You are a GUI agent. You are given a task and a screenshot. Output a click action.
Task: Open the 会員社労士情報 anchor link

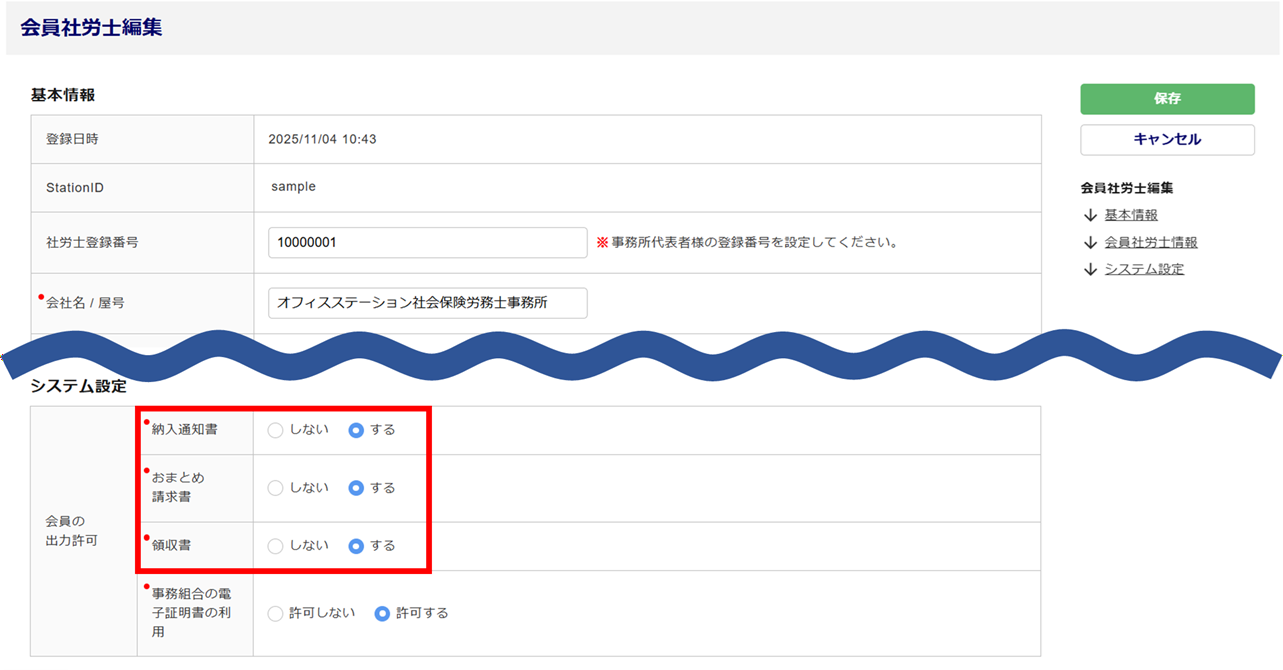(1150, 242)
